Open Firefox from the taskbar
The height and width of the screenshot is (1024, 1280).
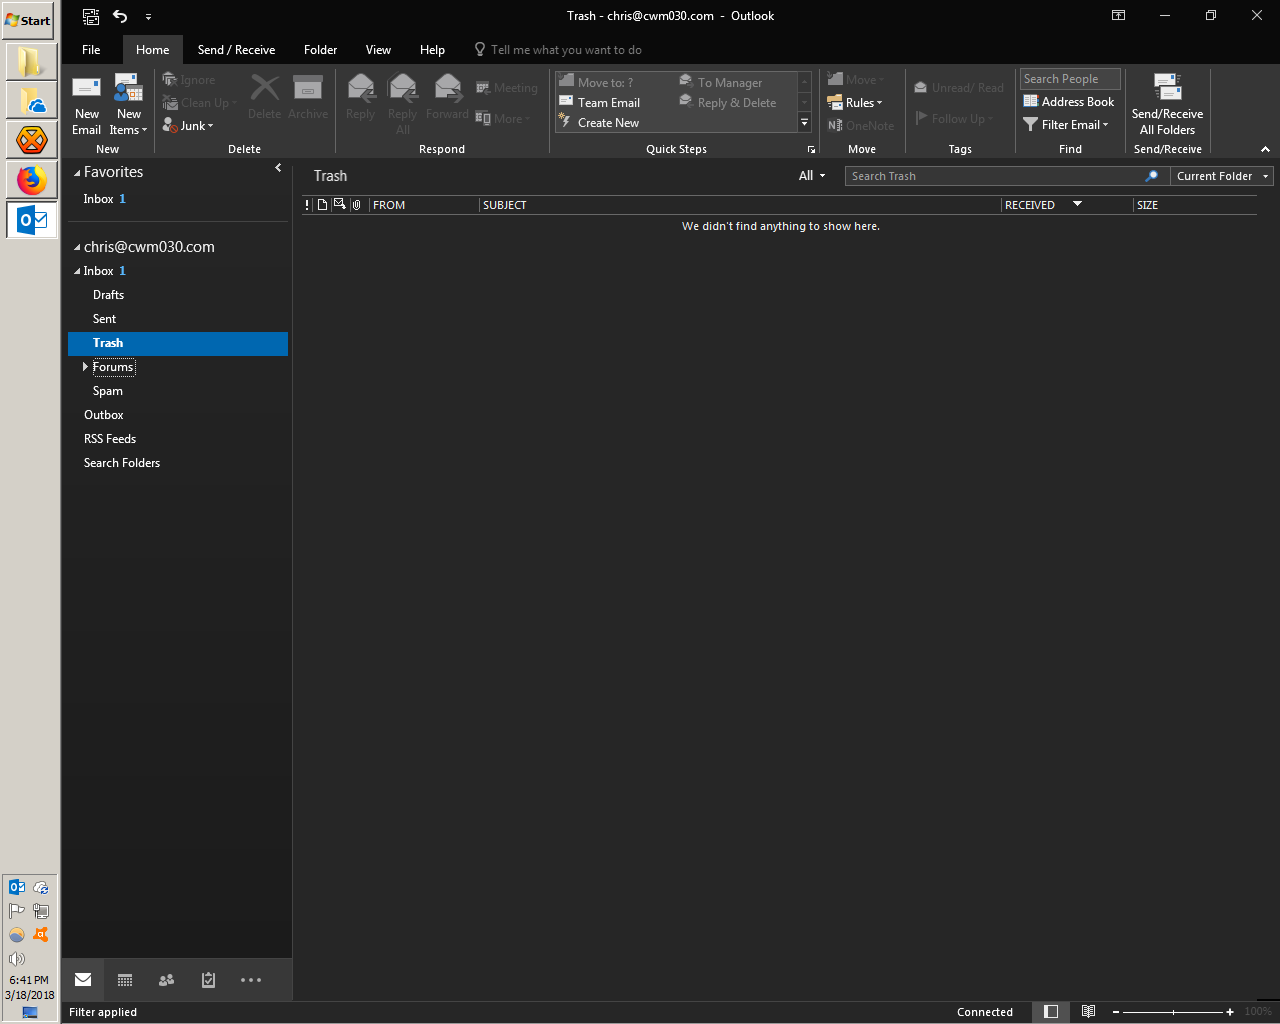[x=31, y=180]
